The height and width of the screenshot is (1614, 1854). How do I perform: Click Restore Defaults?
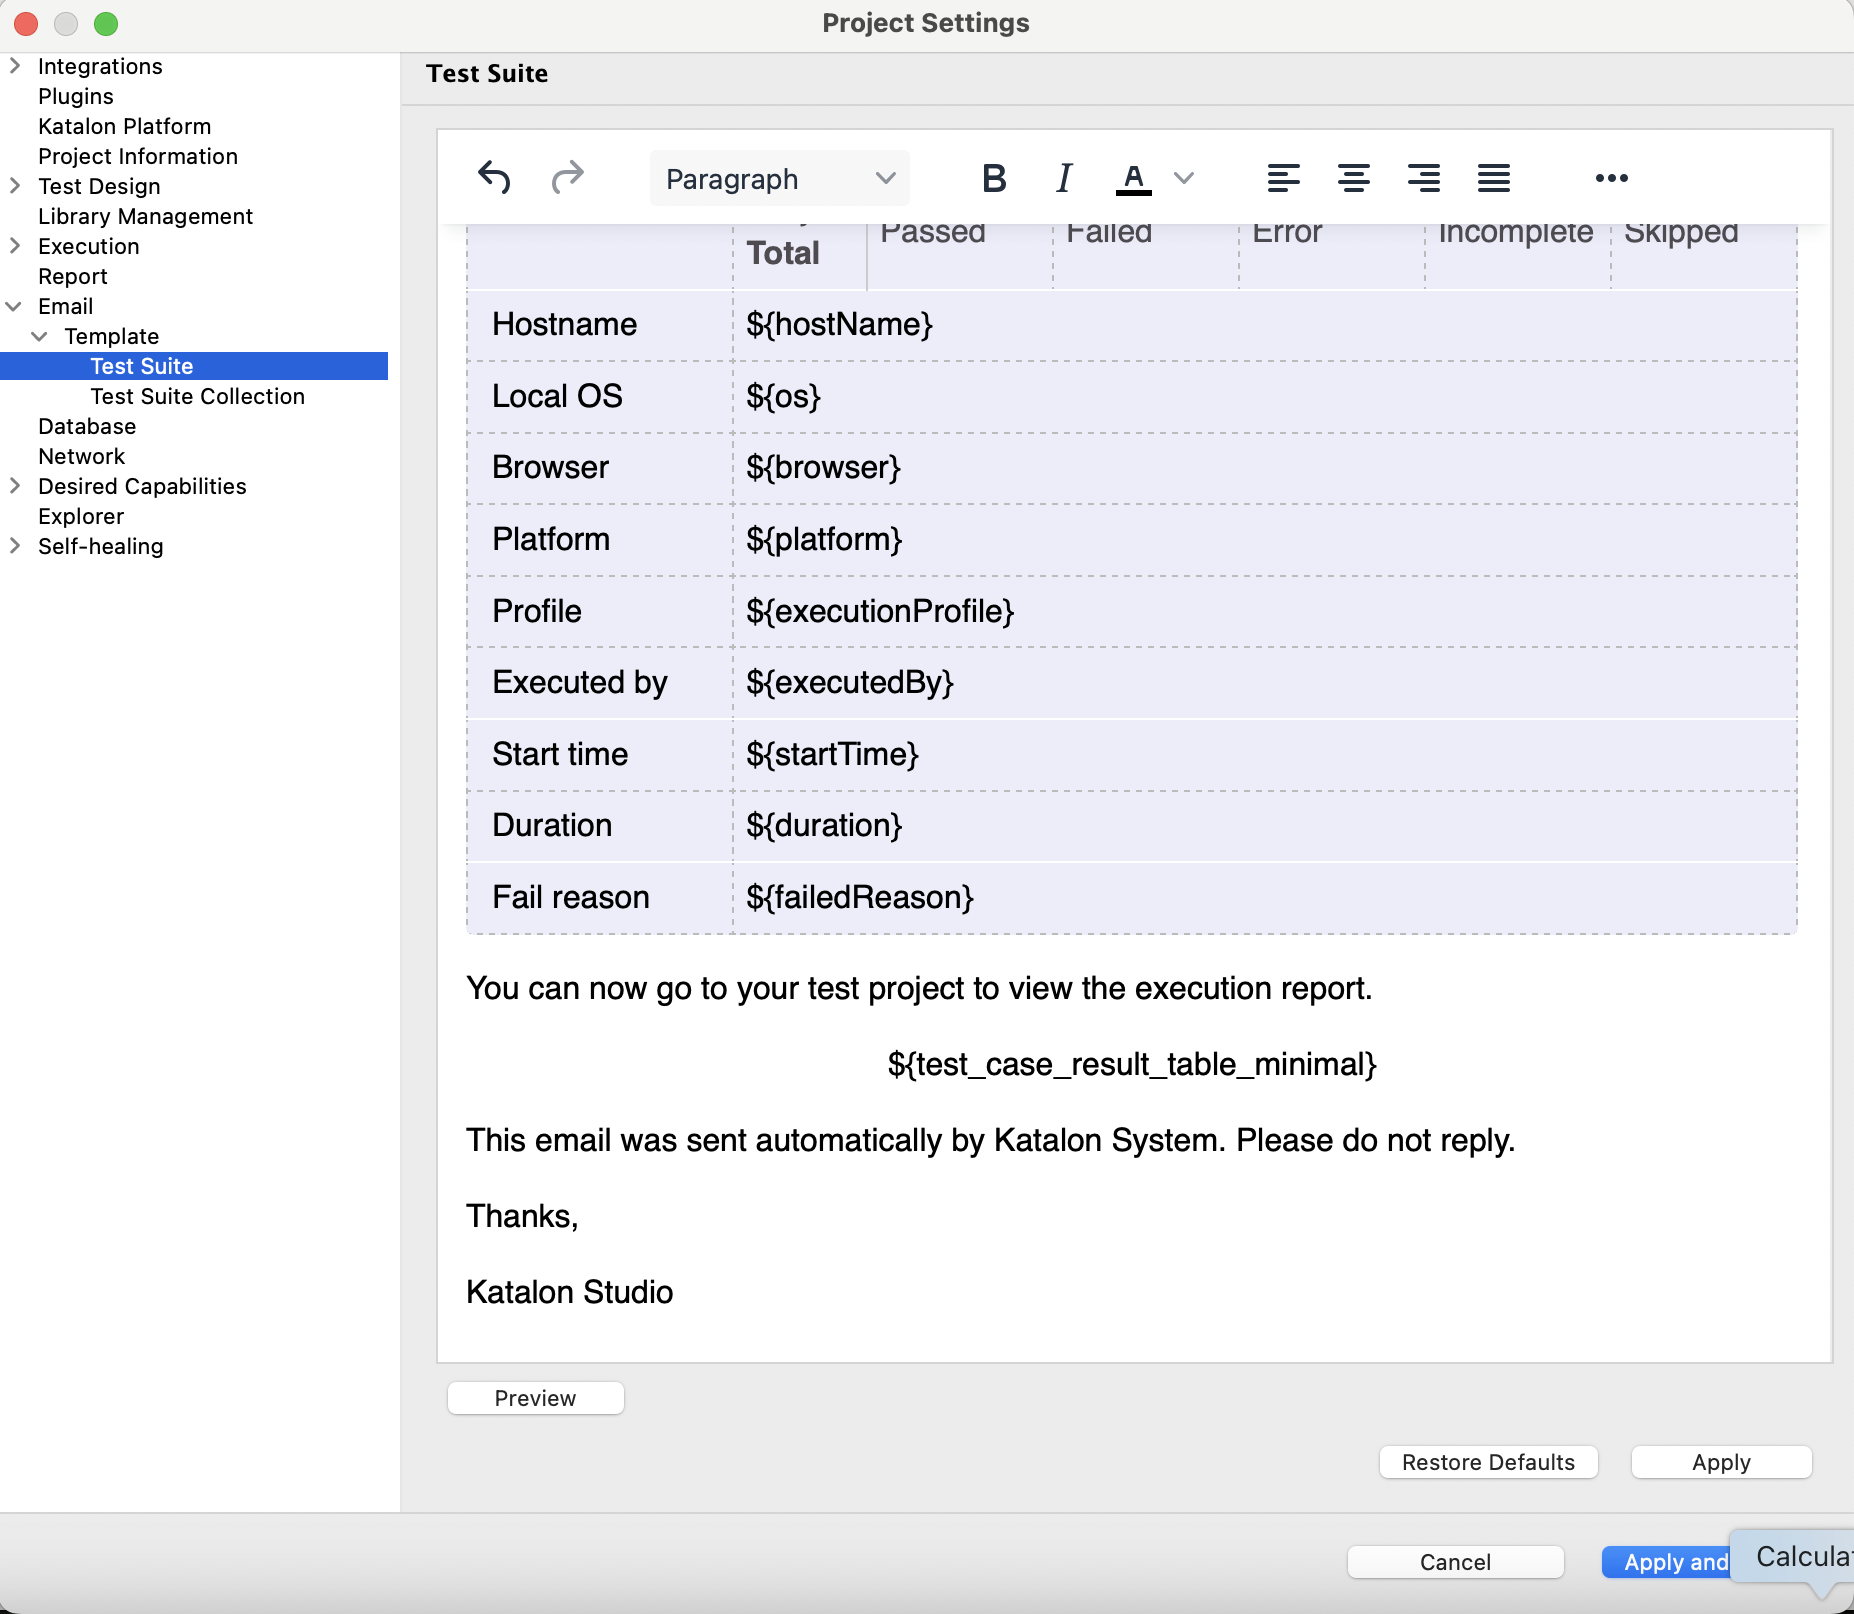tap(1488, 1462)
